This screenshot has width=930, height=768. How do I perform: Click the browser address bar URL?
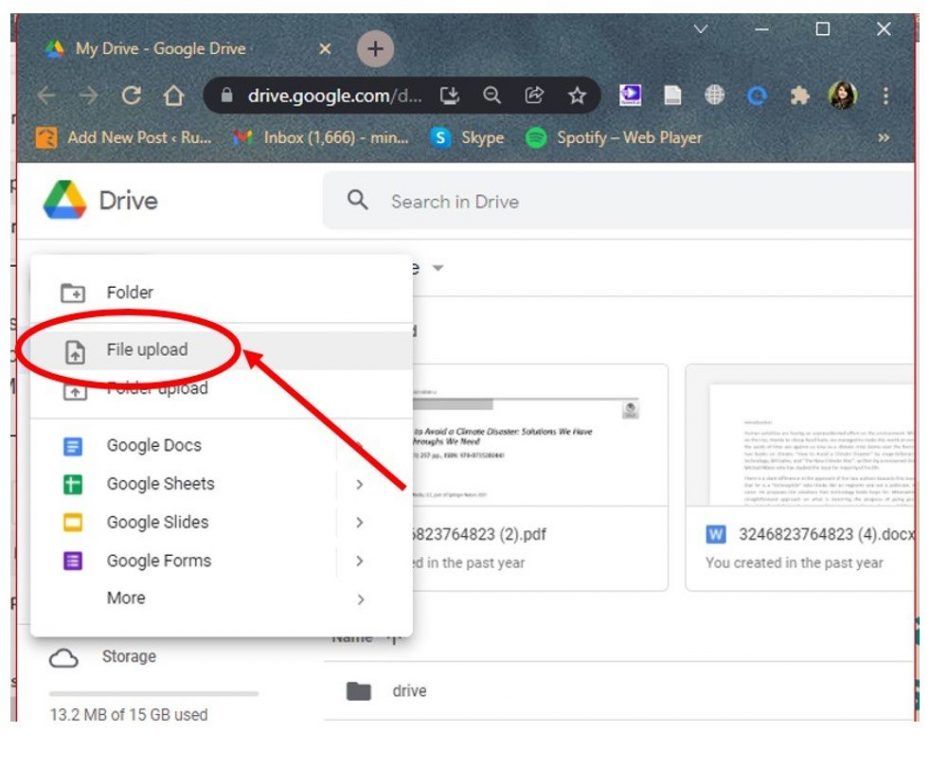335,95
